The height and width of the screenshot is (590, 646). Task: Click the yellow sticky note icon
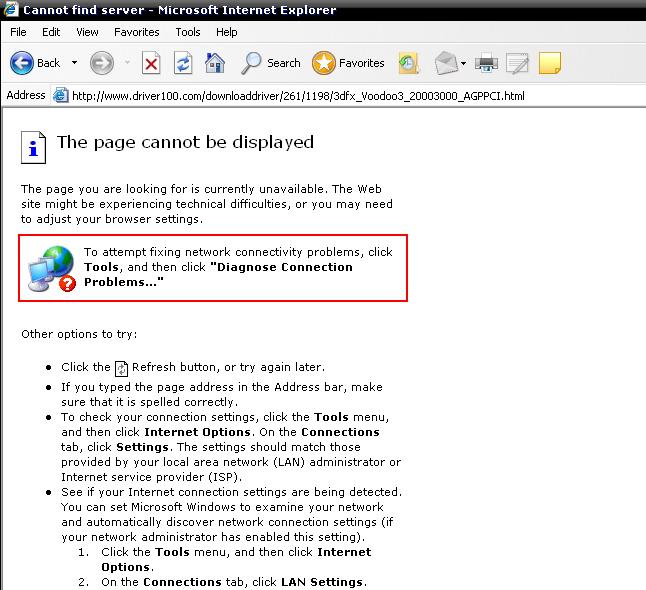tap(550, 63)
